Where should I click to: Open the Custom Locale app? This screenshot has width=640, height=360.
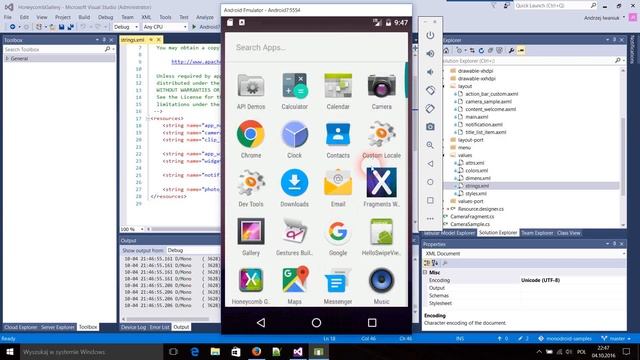coord(382,140)
